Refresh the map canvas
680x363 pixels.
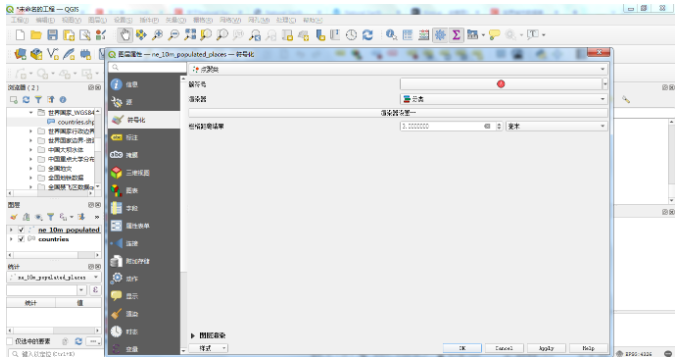point(367,35)
